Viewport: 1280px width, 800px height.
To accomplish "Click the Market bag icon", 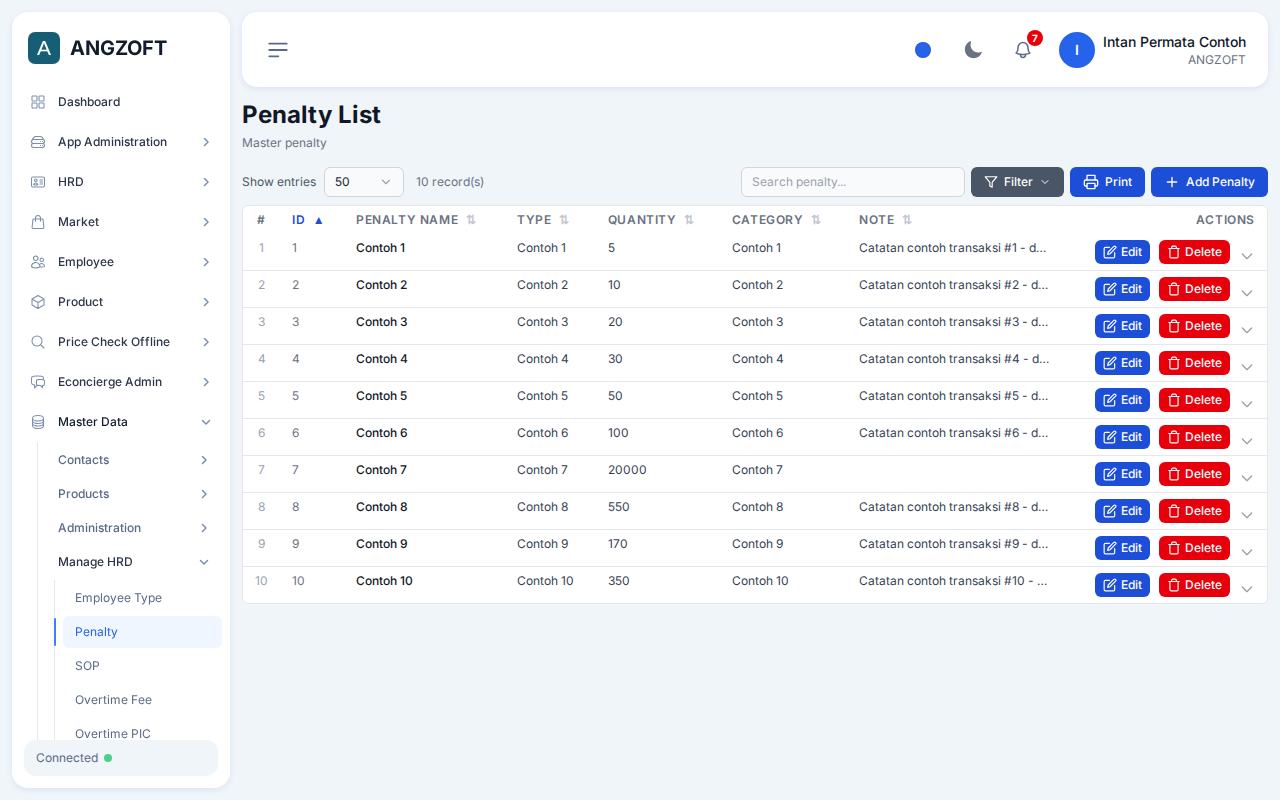I will point(38,222).
